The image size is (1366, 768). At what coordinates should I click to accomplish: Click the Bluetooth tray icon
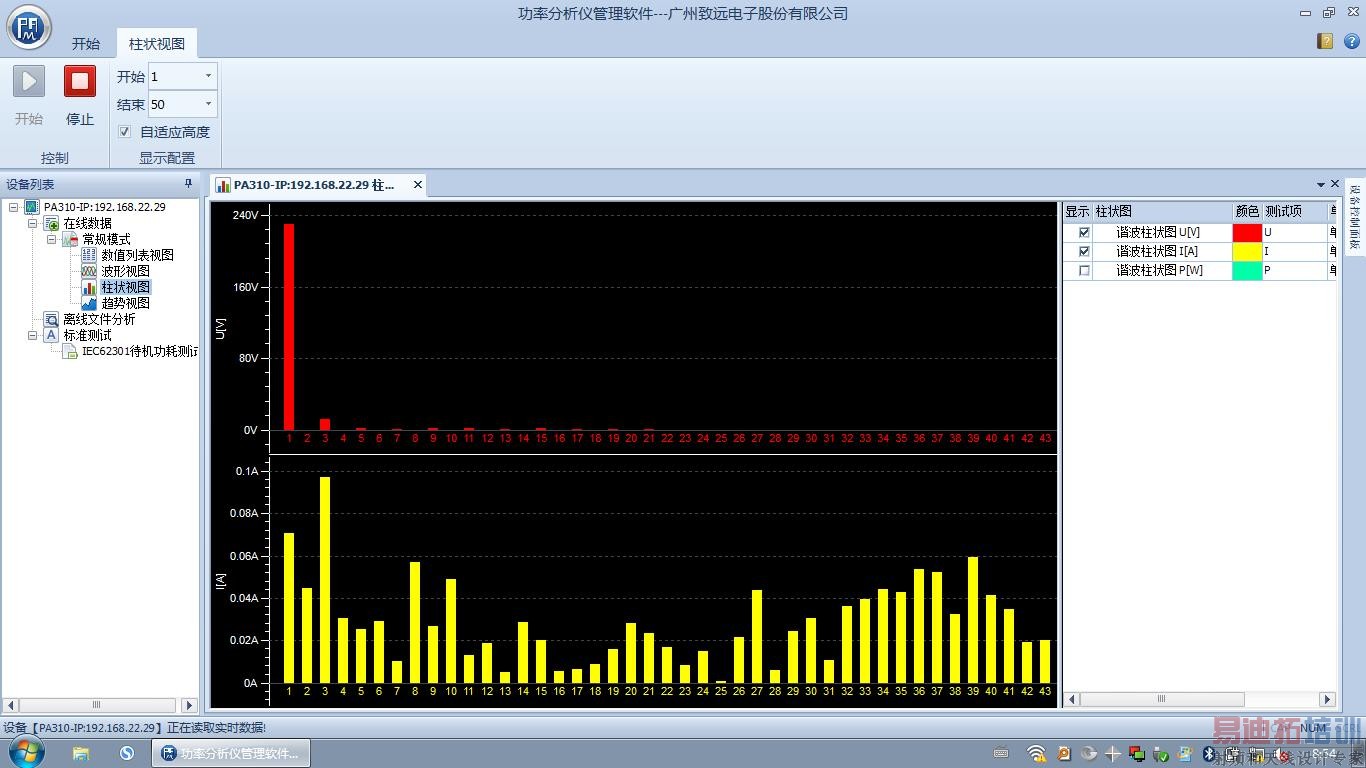coord(1208,753)
